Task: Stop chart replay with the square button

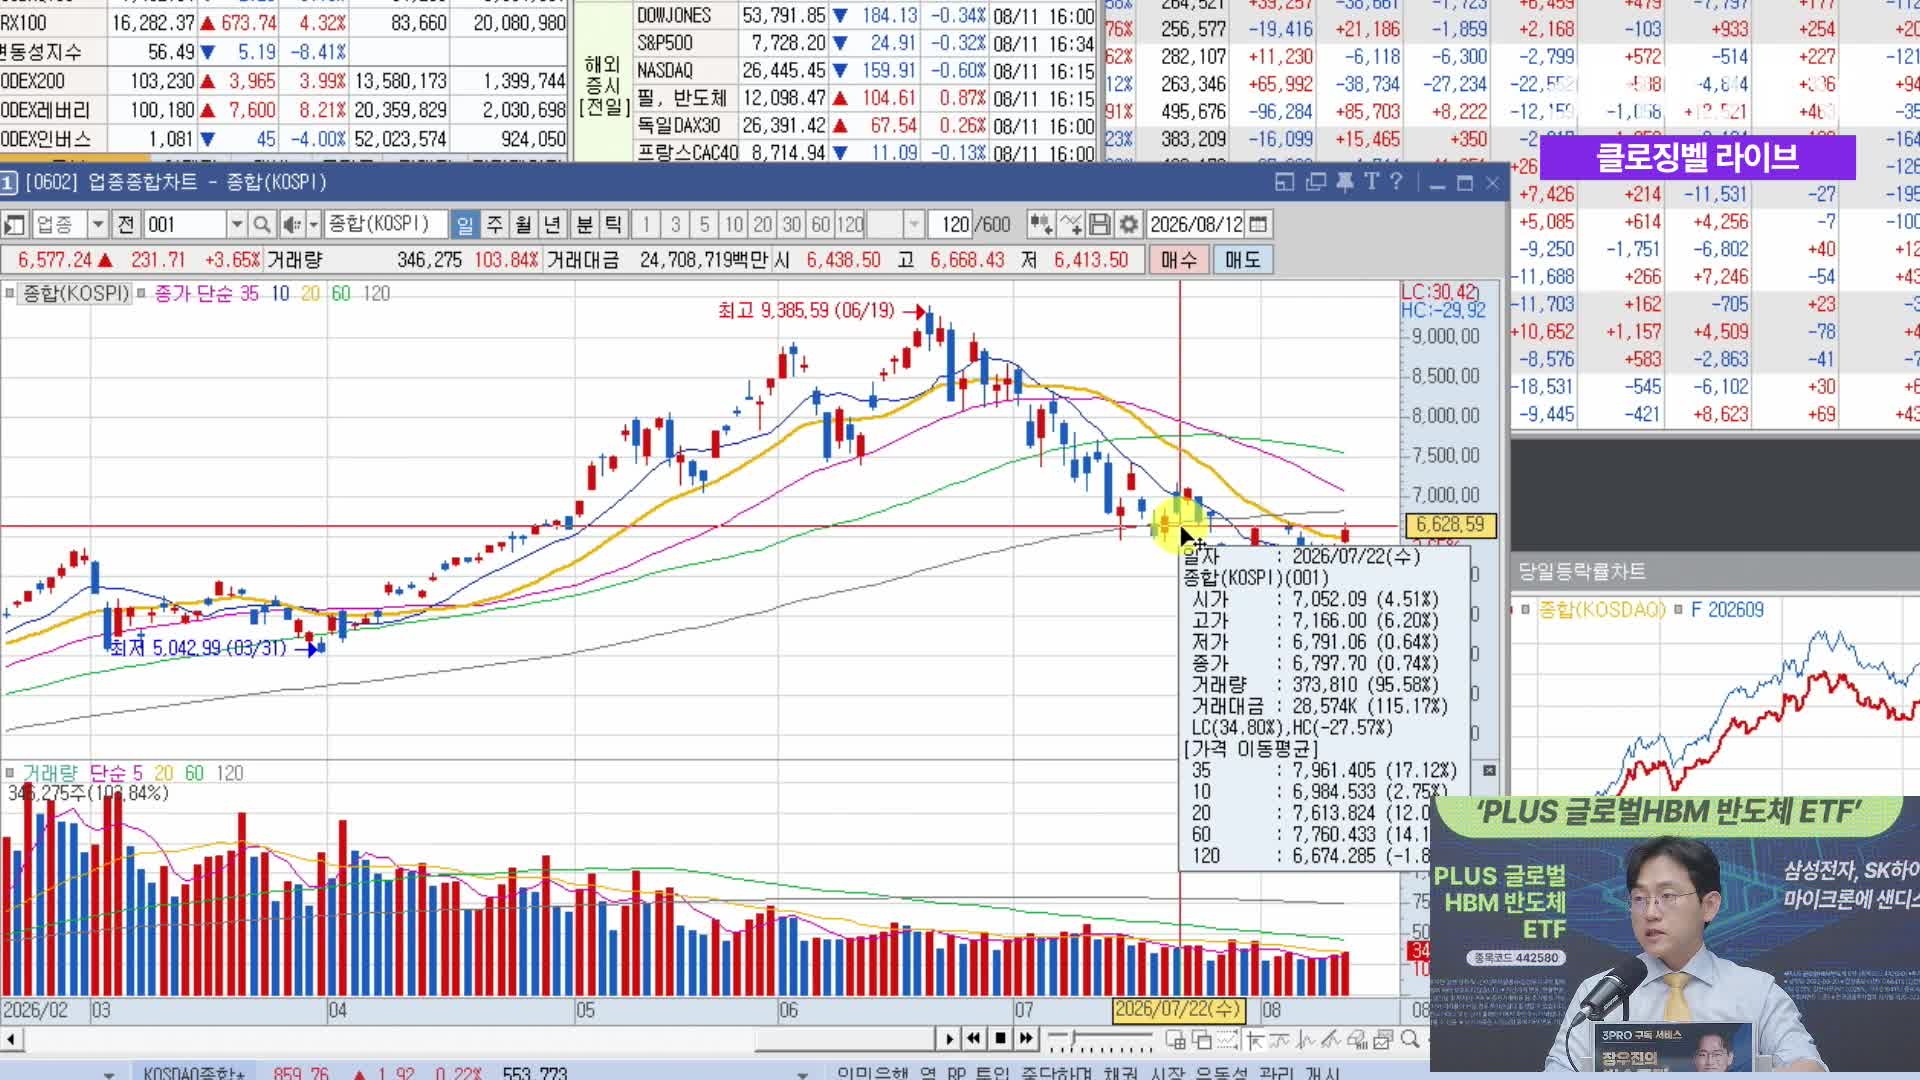Action: tap(1000, 1039)
